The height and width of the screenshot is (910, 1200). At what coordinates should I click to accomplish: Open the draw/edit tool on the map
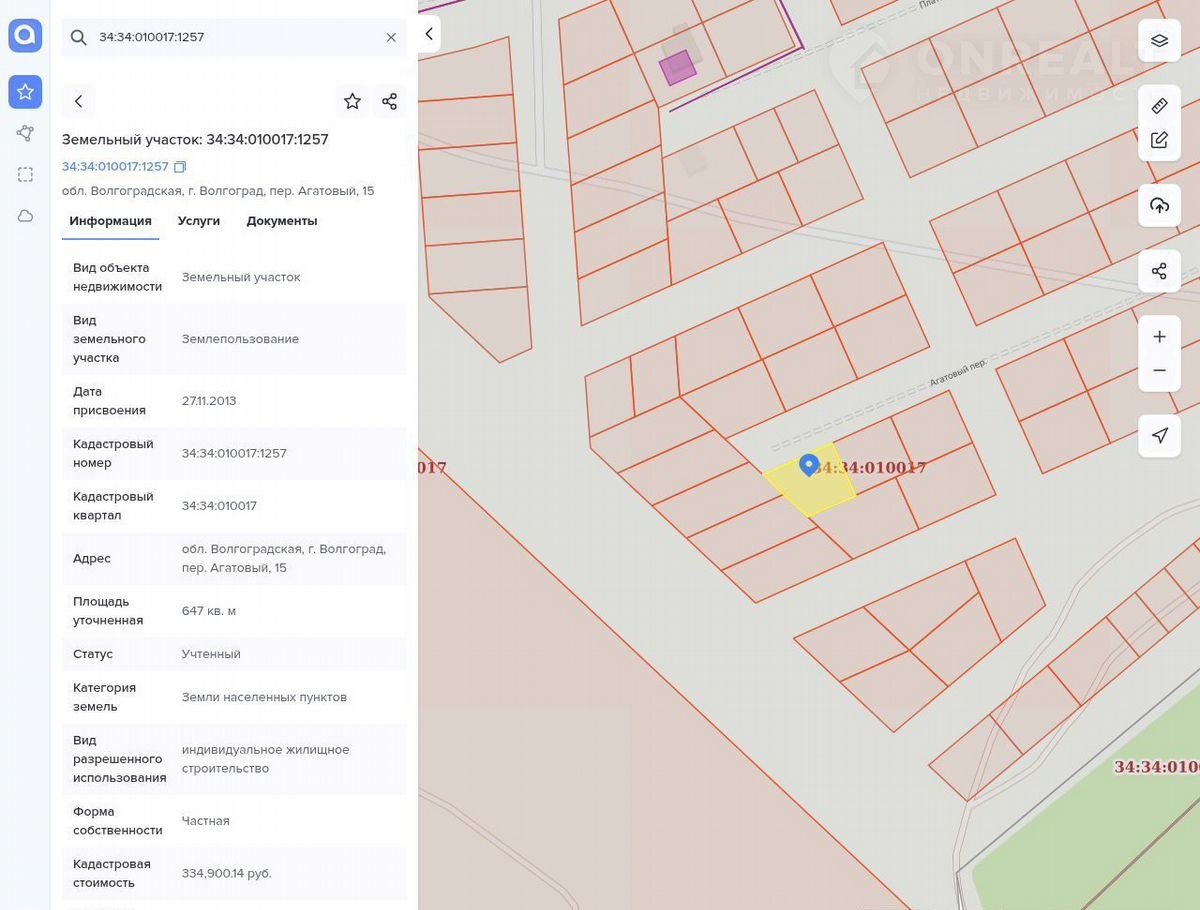tap(1159, 140)
